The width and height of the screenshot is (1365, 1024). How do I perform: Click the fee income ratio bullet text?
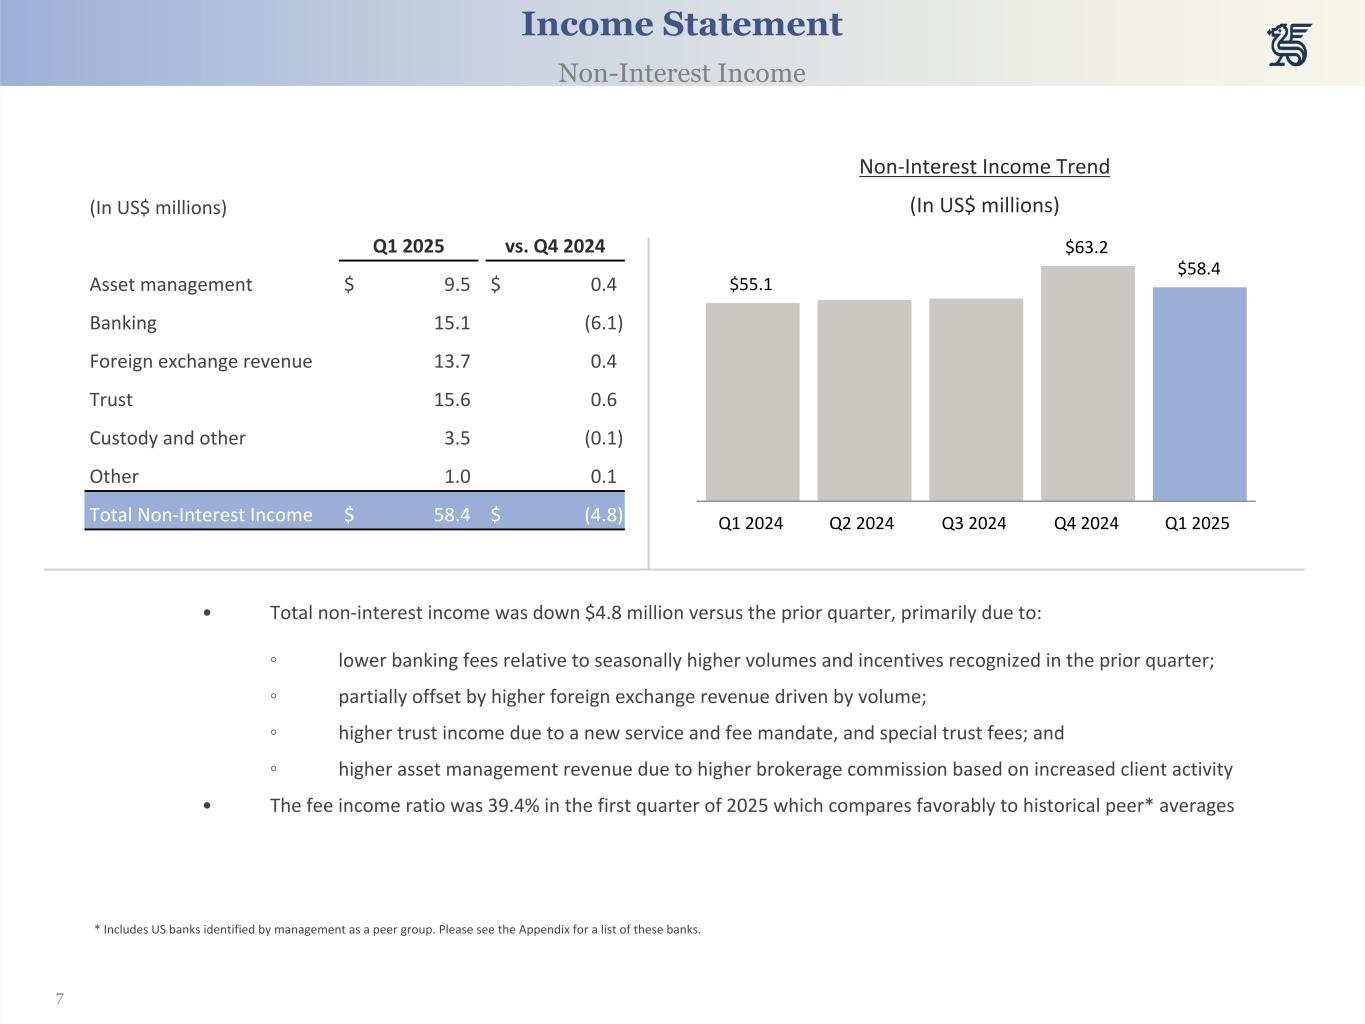[751, 806]
